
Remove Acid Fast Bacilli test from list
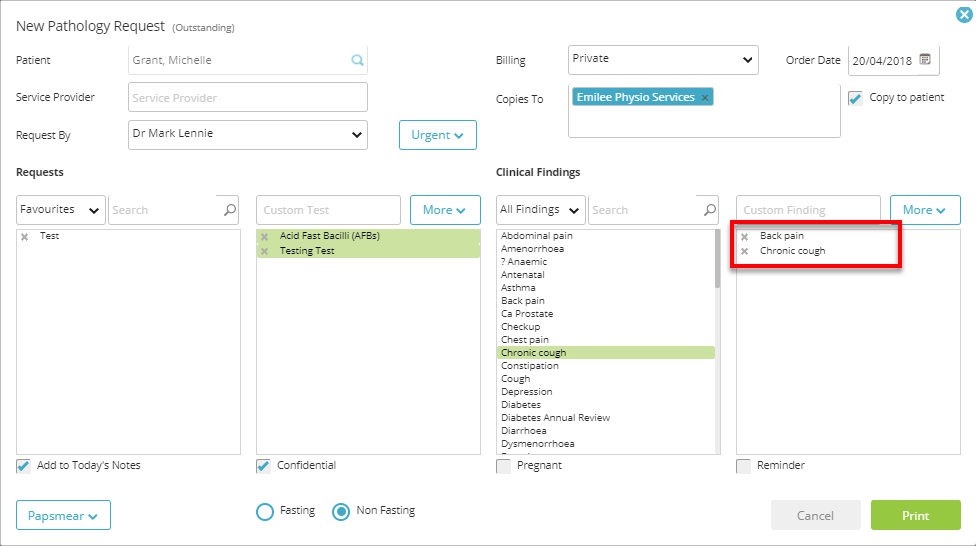coord(265,237)
